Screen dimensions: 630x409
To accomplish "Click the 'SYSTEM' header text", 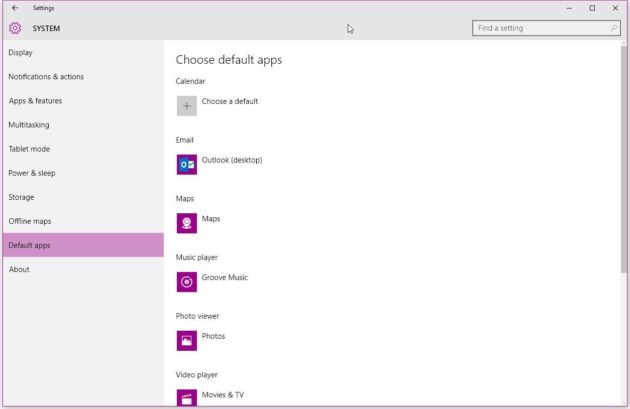I will [x=46, y=29].
